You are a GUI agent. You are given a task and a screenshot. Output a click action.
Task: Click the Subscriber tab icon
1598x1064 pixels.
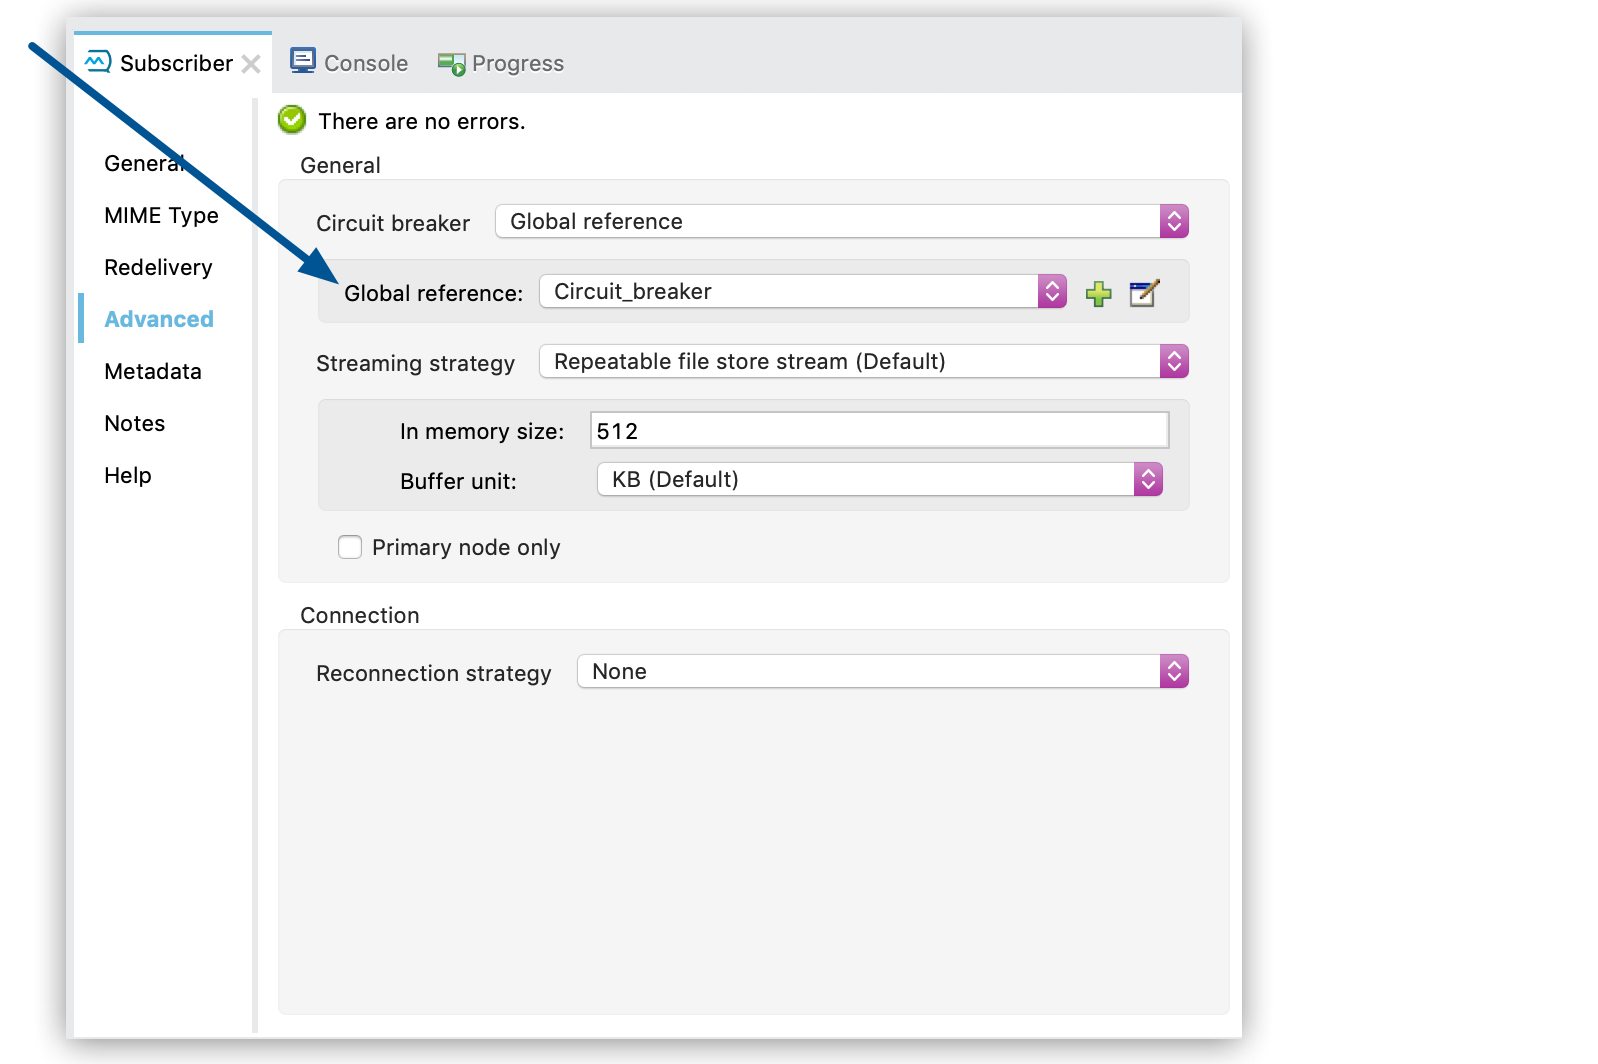pyautogui.click(x=97, y=61)
